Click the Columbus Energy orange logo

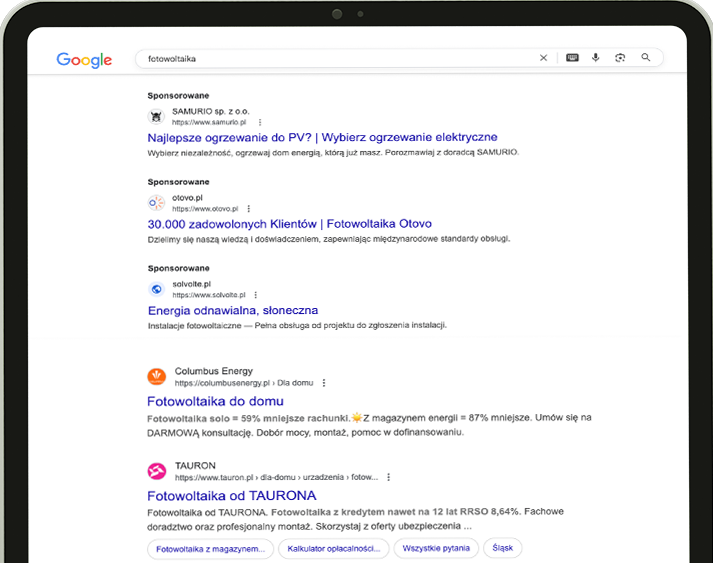(156, 377)
